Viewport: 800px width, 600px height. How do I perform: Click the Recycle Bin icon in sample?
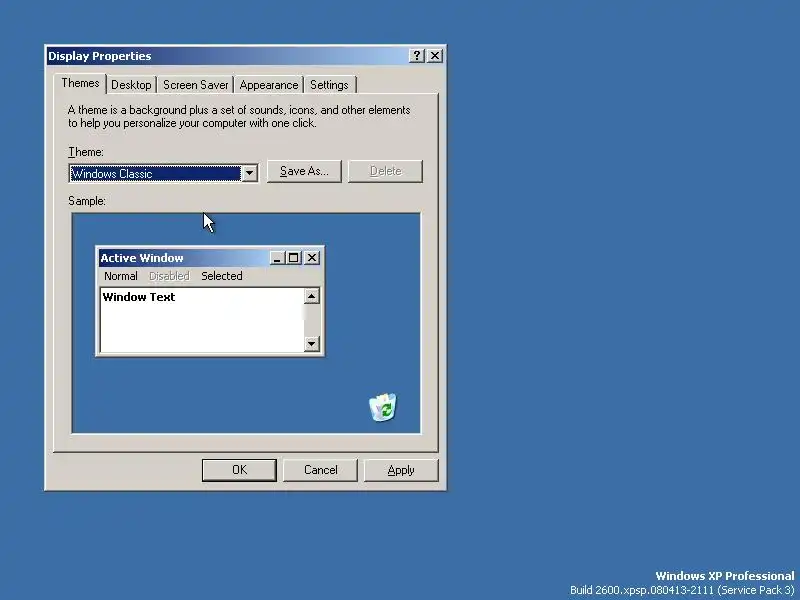[x=383, y=408]
